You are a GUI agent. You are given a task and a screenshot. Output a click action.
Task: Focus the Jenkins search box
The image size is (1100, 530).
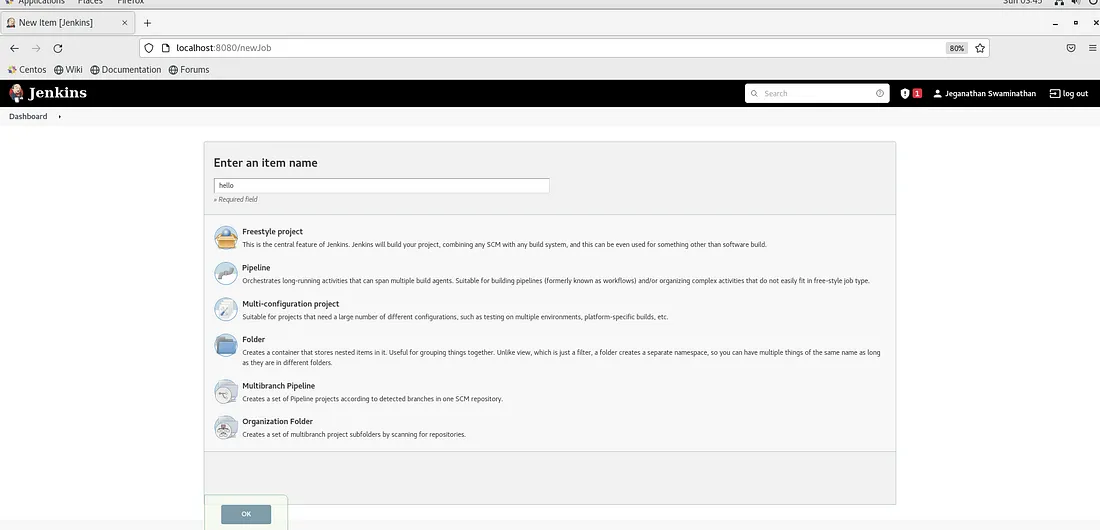(817, 93)
